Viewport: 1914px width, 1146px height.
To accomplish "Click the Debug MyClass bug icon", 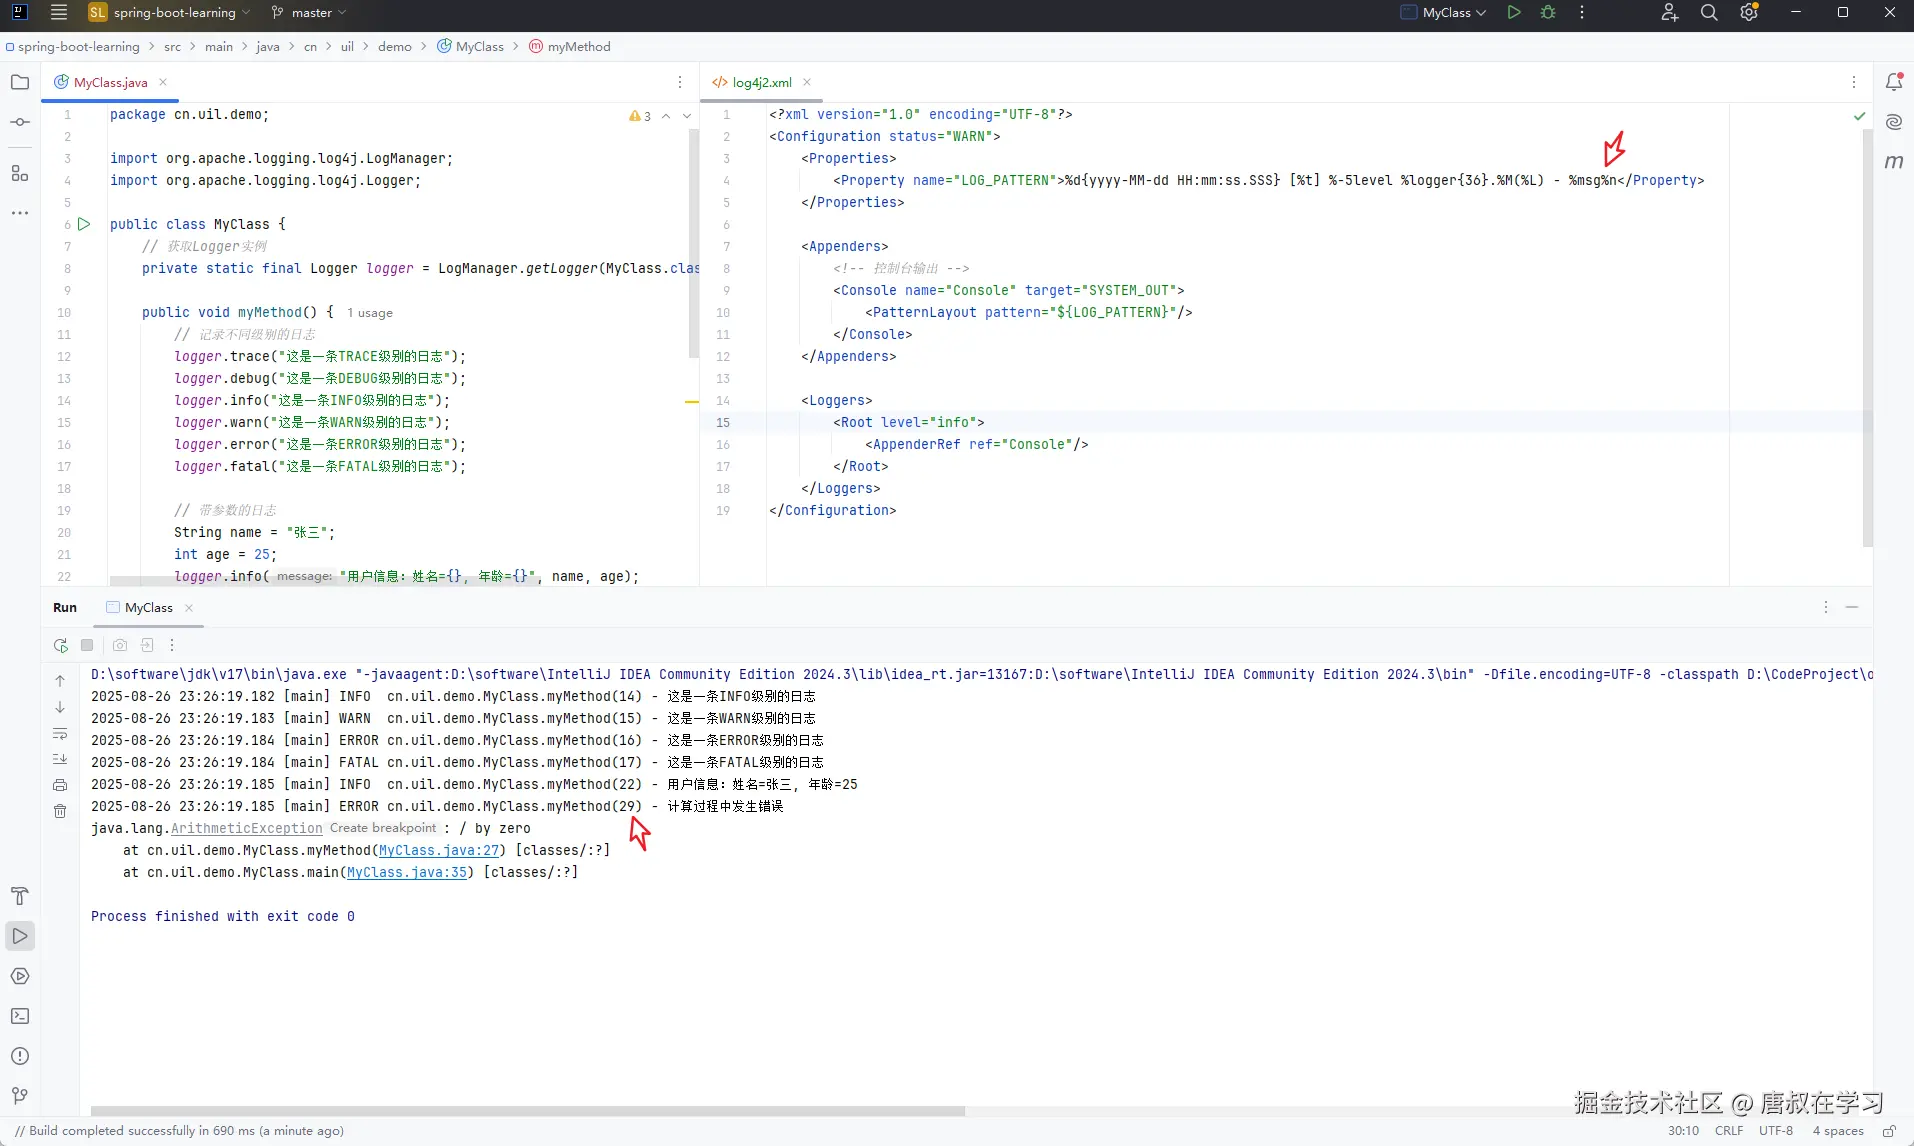I will (x=1548, y=13).
